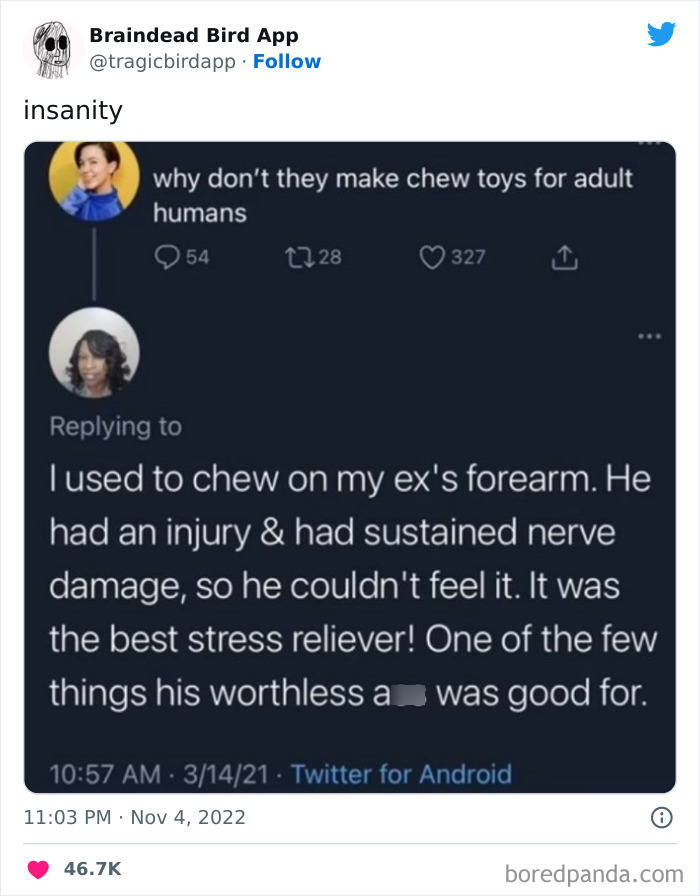Like the chew toys tweet (327 heart)
700x896 pixels.
click(x=433, y=257)
